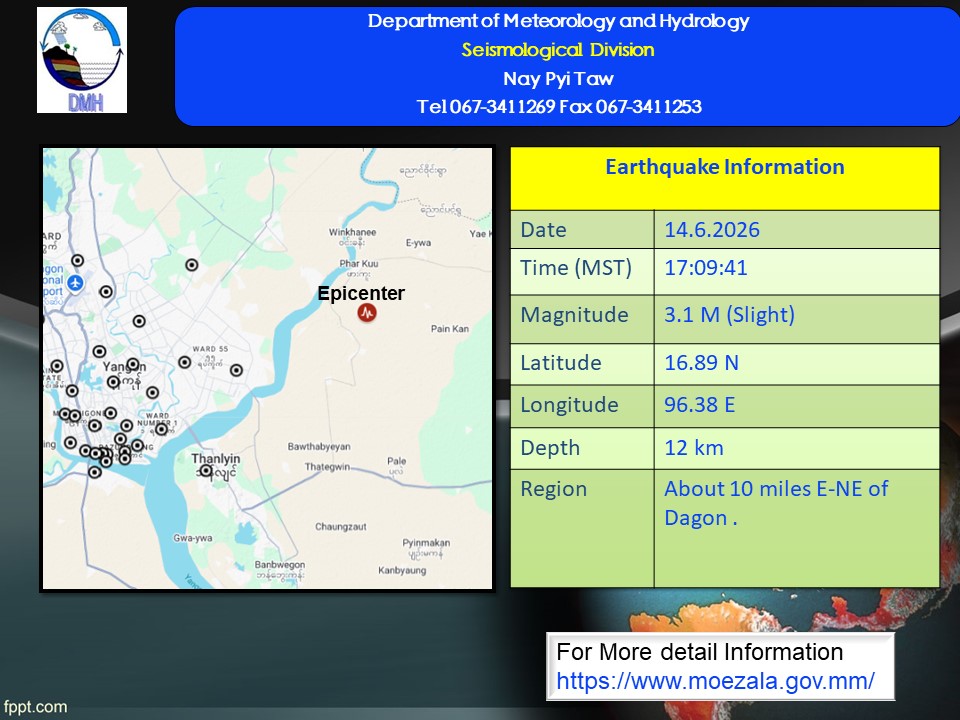
Task: Click the 'Time (MST)' label cell
Action: click(x=582, y=272)
